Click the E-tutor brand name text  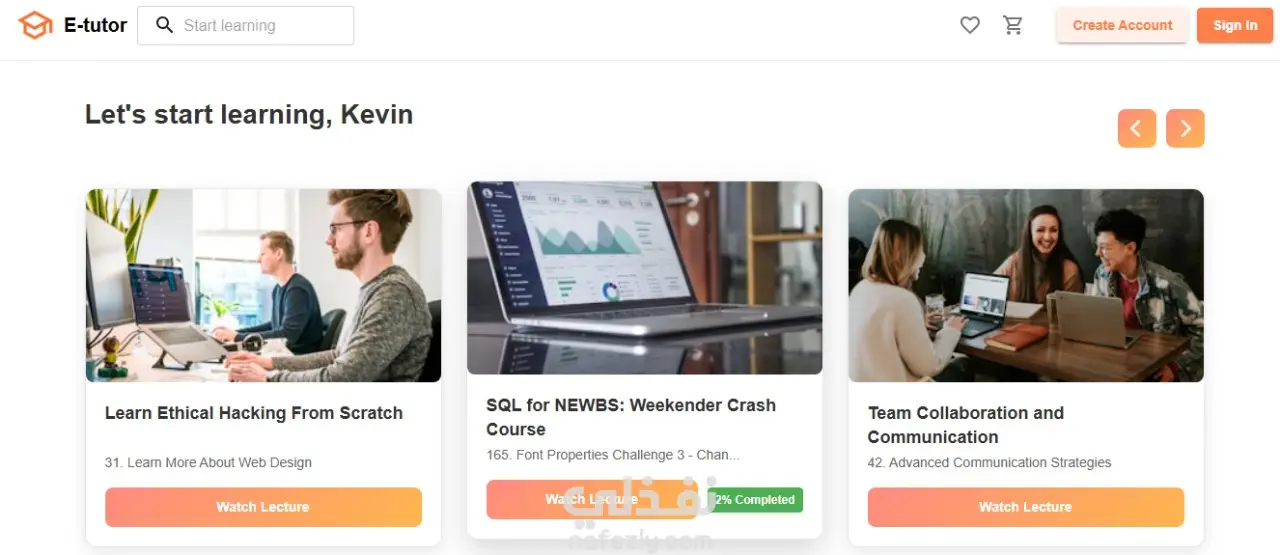coord(95,26)
